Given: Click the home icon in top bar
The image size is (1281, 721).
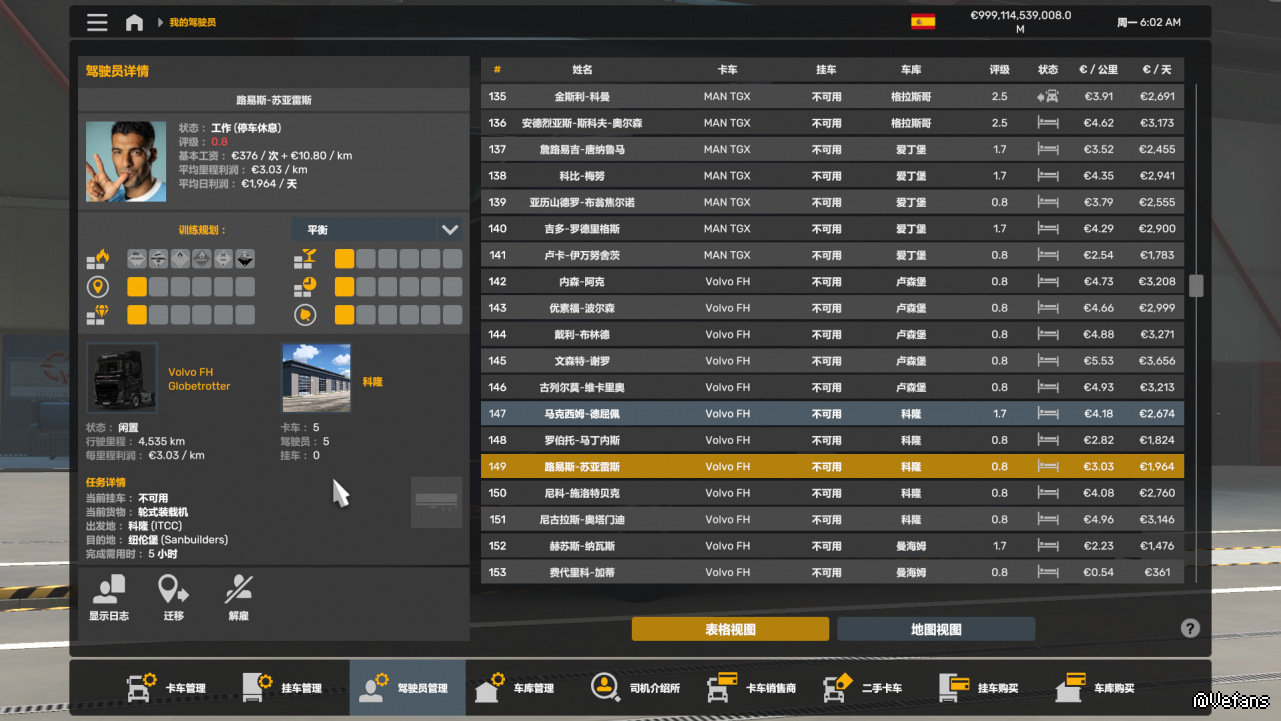Looking at the screenshot, I should click(134, 22).
